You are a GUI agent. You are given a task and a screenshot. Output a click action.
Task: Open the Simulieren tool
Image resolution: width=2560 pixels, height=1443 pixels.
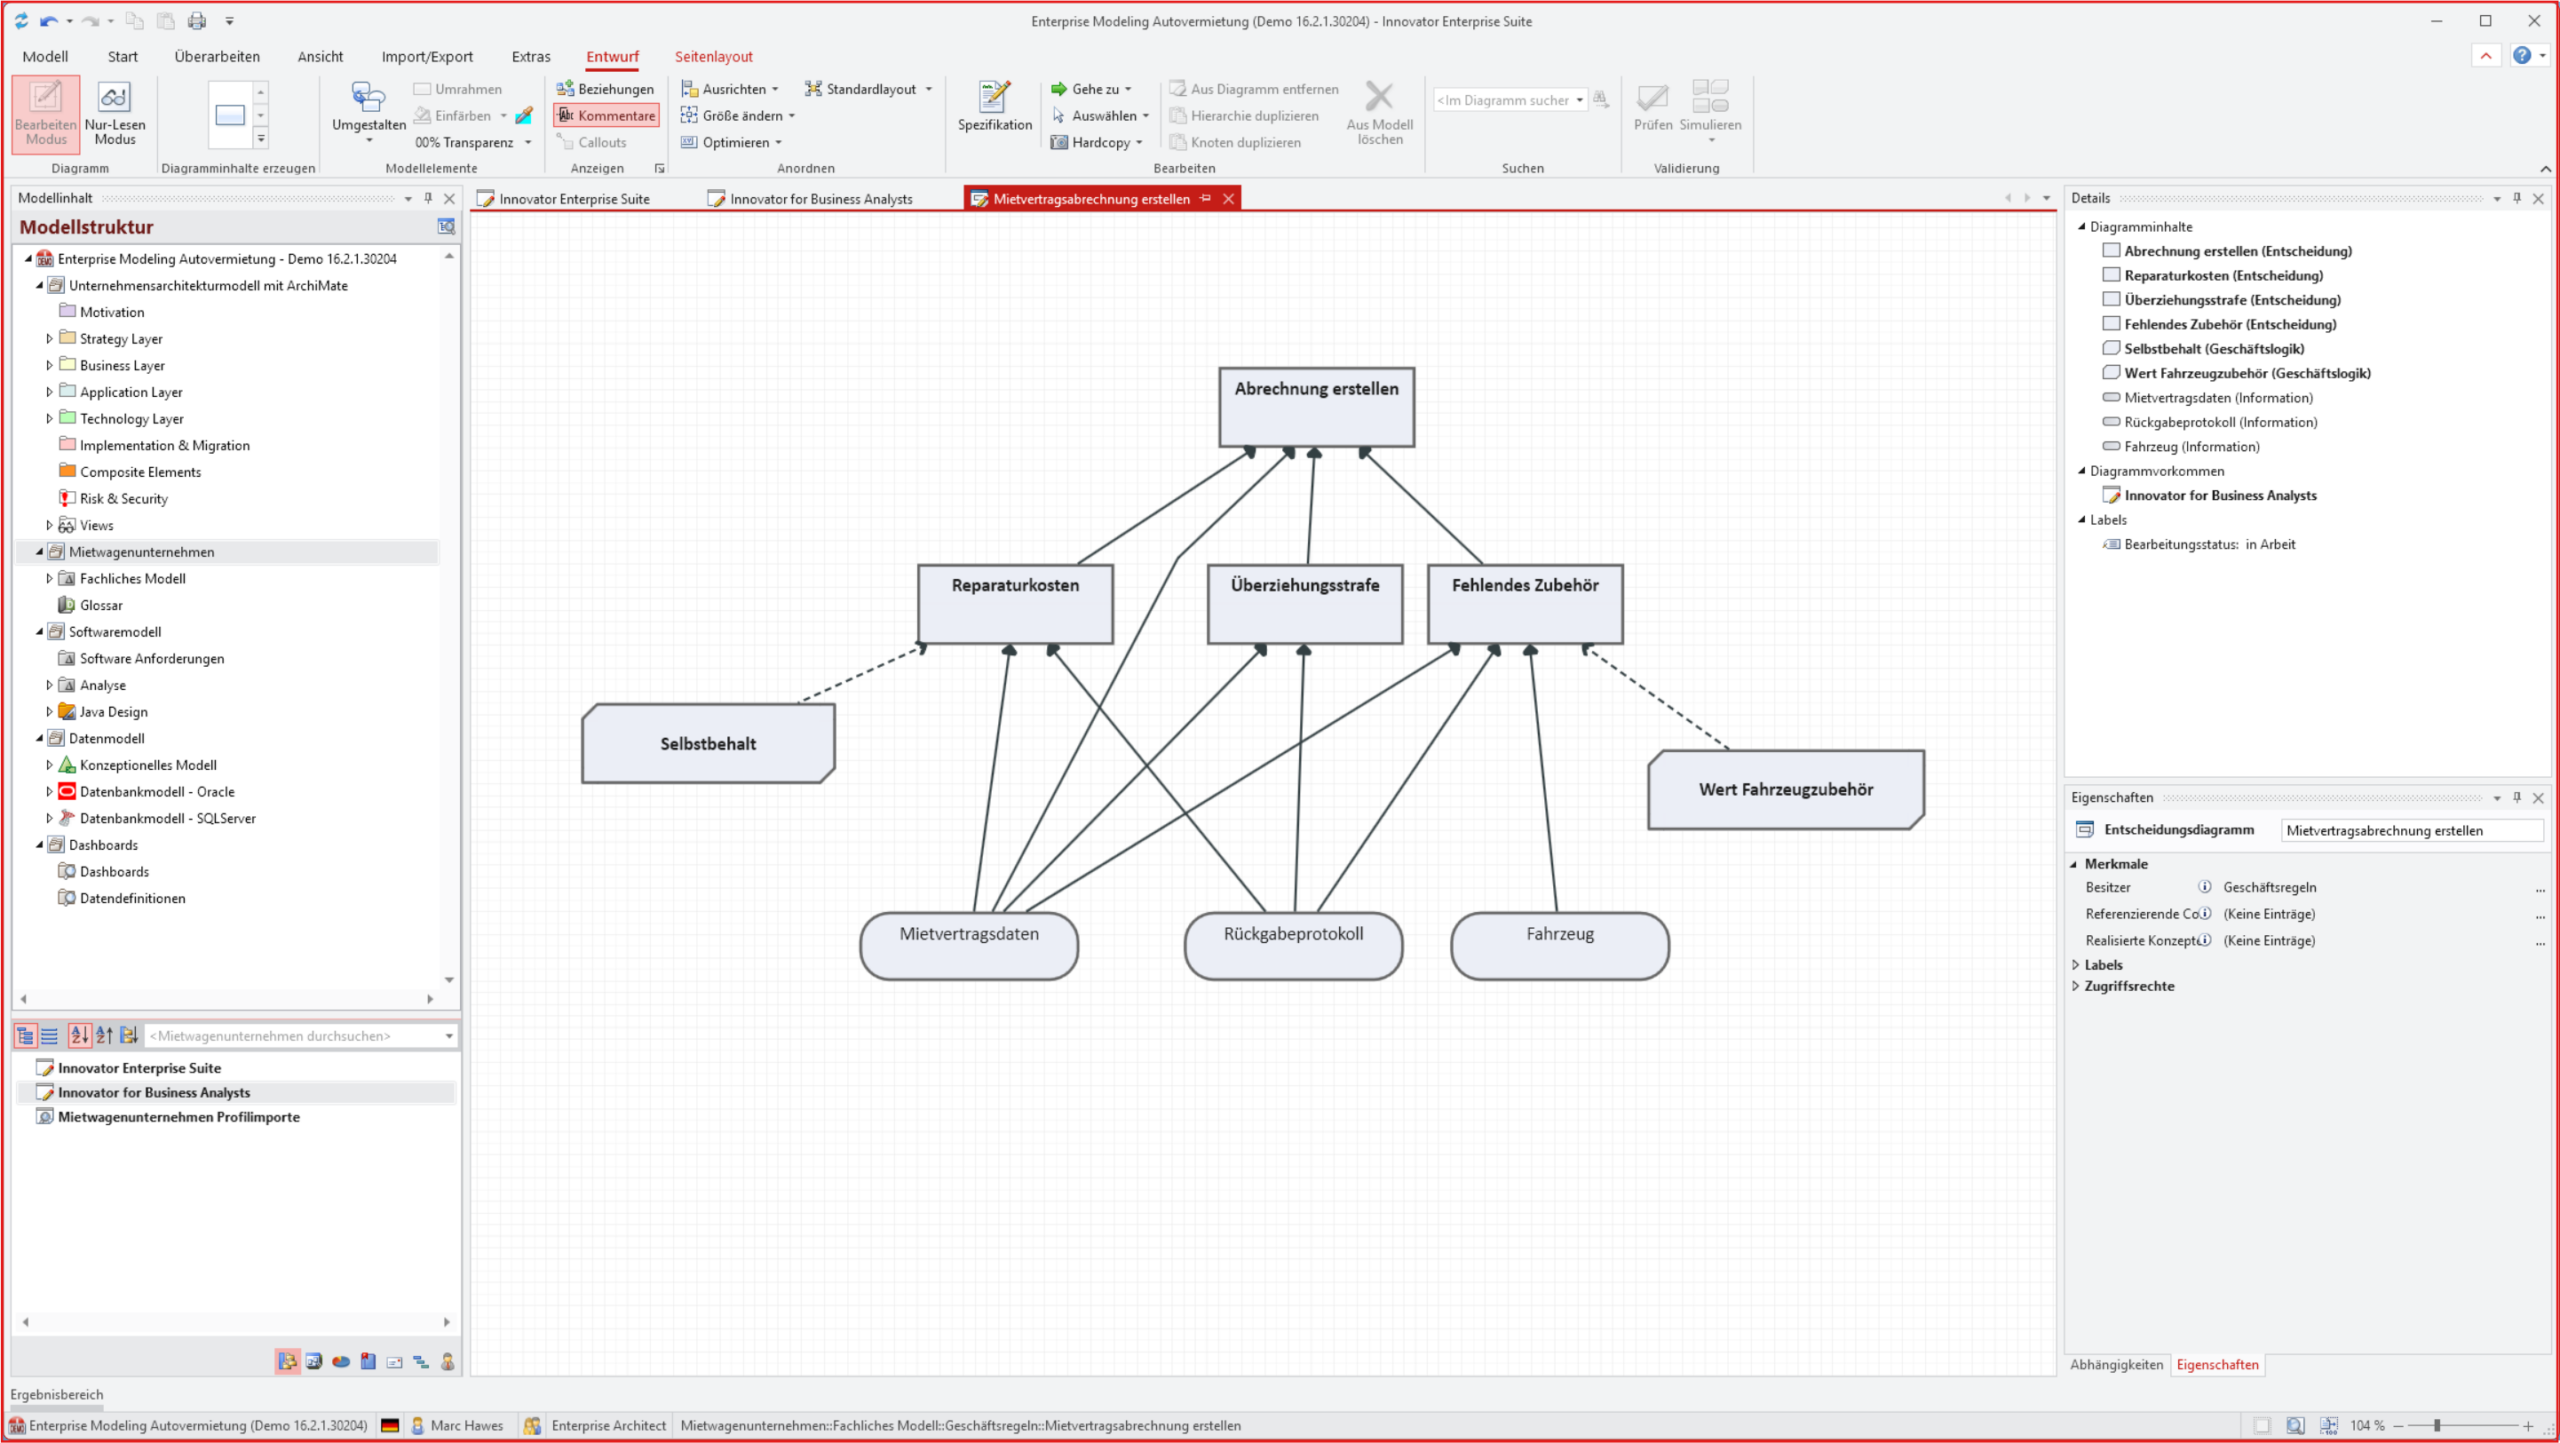1710,98
